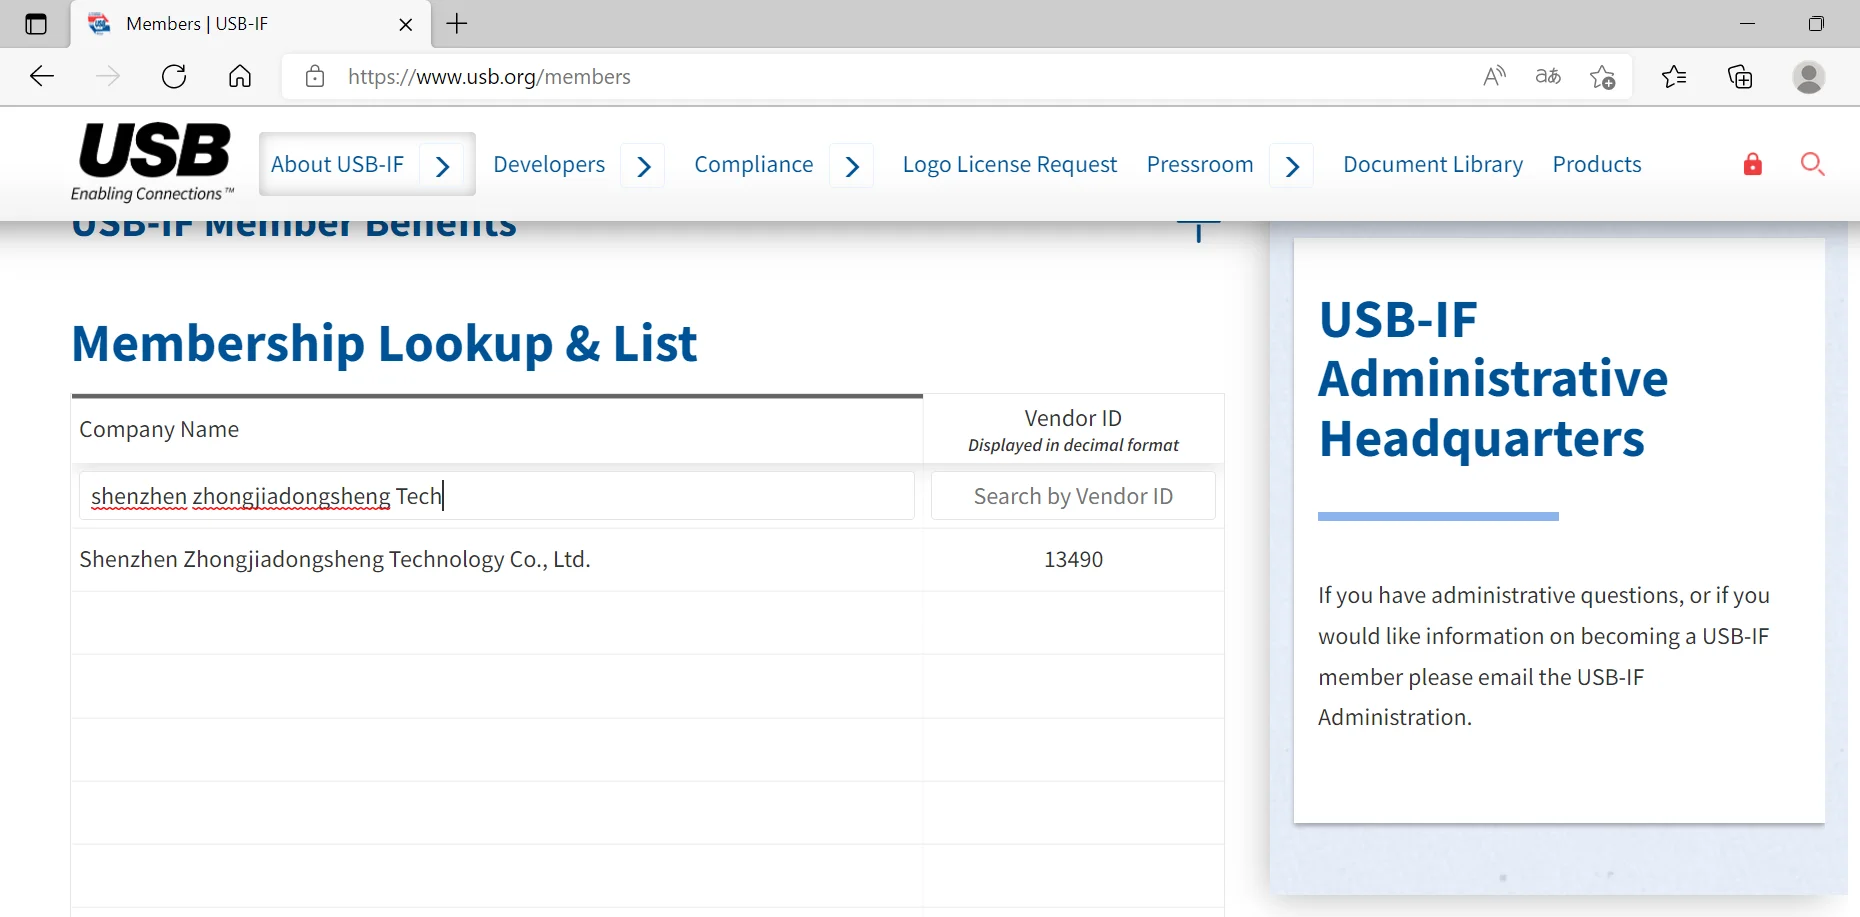
Task: Select the Members | USB-IF tab
Action: click(x=250, y=24)
